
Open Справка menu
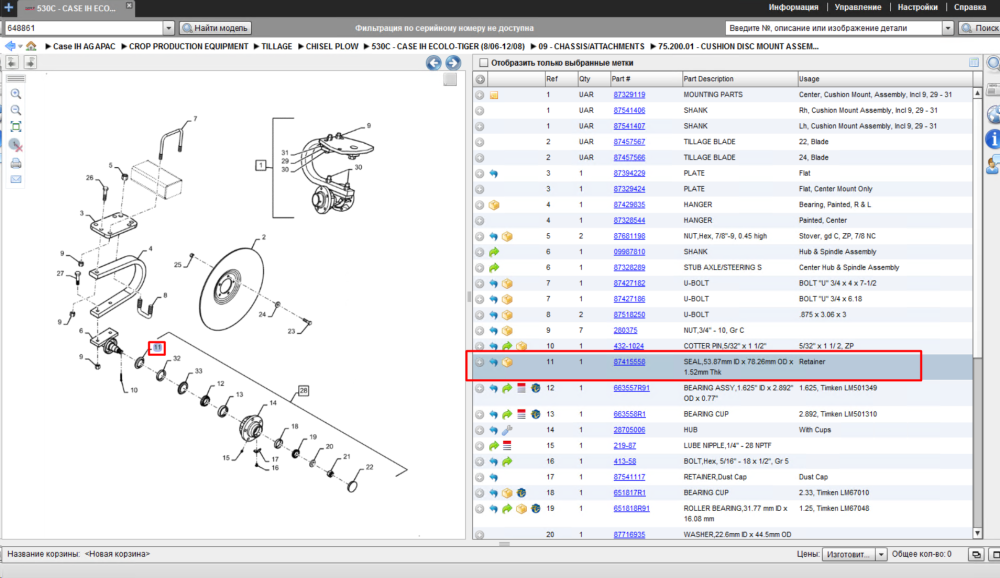coord(970,7)
